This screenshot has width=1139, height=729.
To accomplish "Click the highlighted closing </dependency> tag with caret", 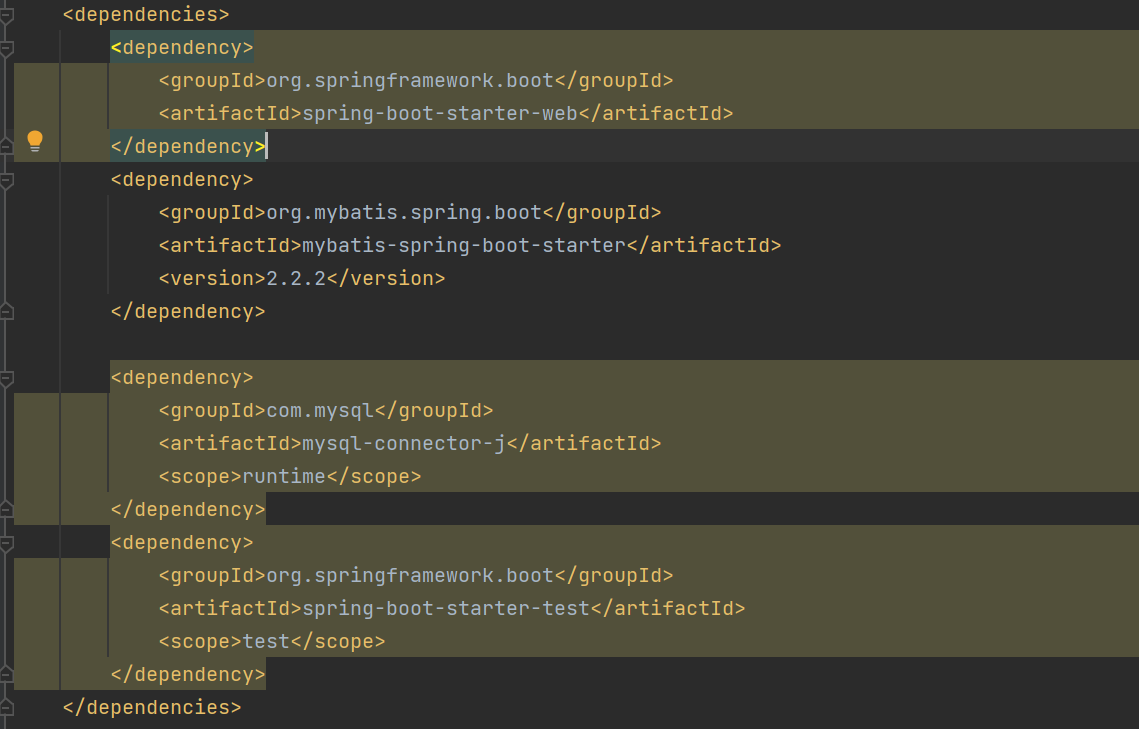I will pos(188,147).
